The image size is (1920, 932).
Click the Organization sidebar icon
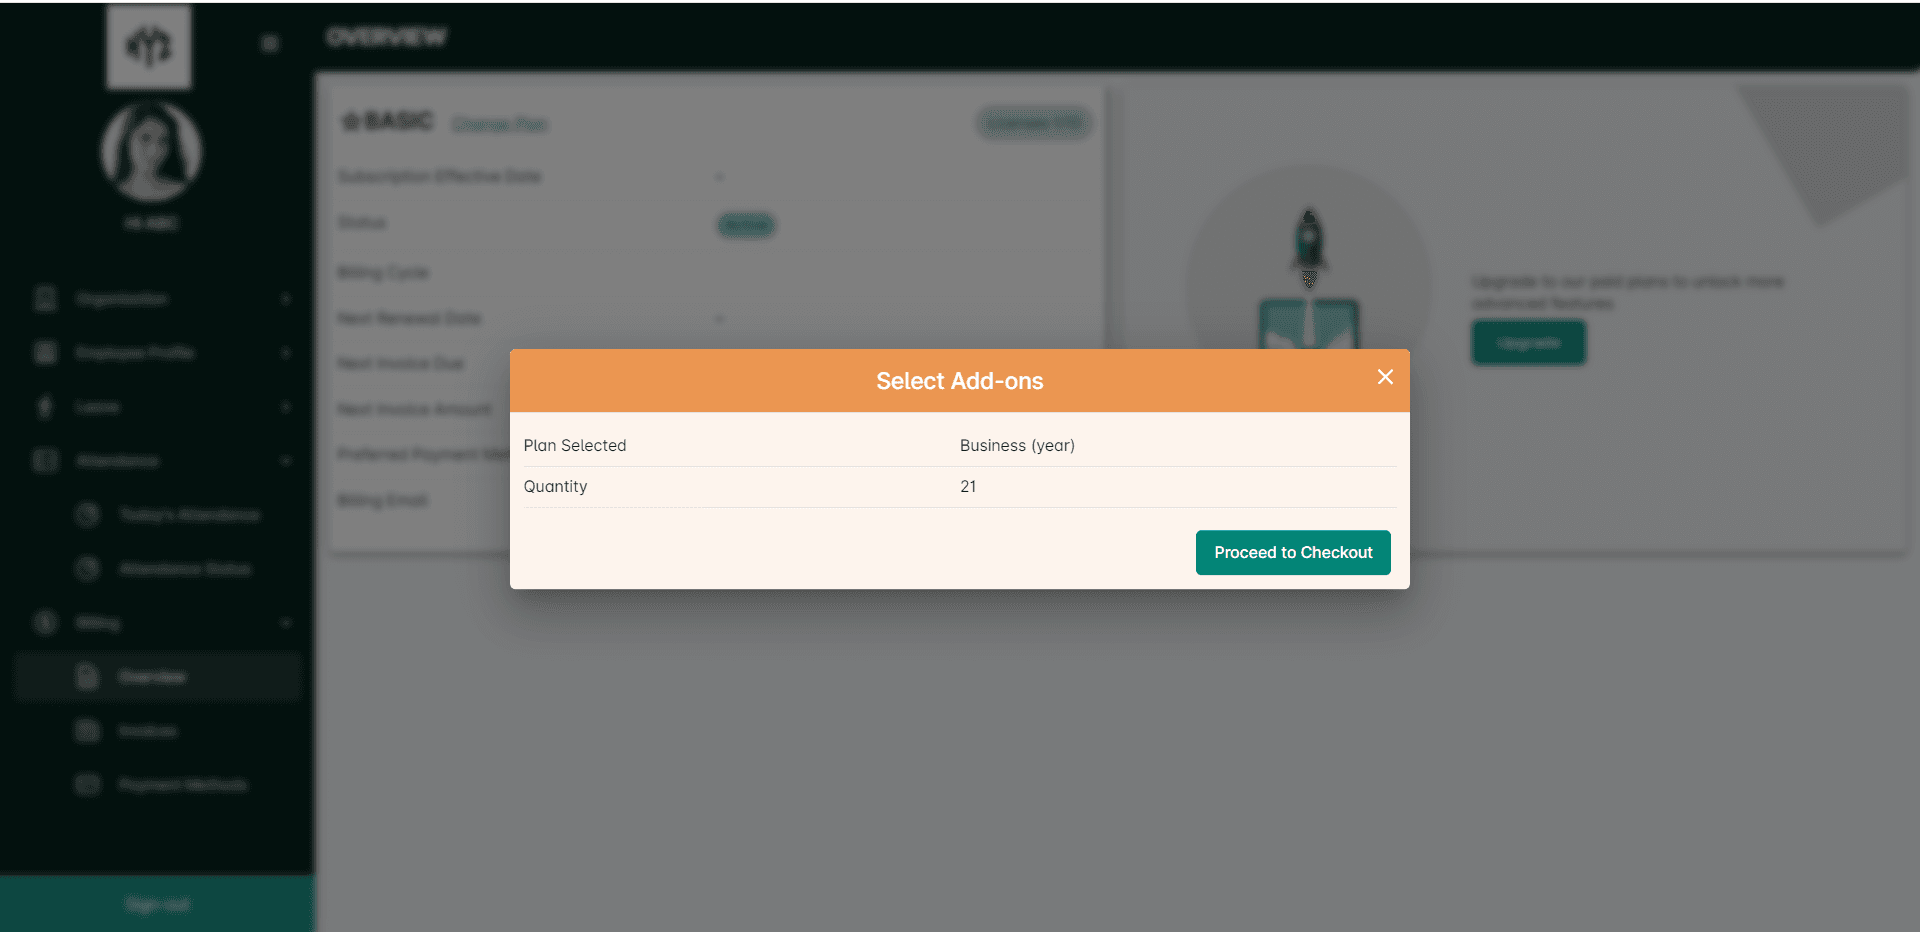point(46,299)
